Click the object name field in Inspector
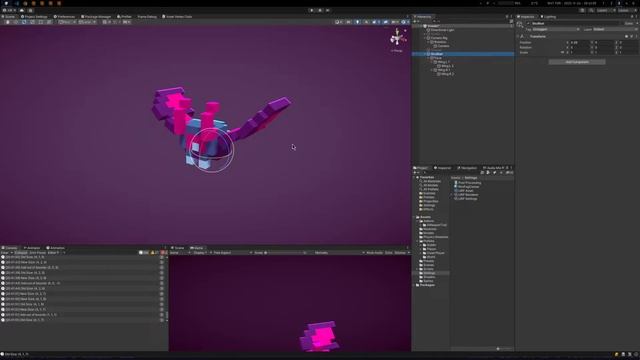The height and width of the screenshot is (360, 640). point(576,24)
